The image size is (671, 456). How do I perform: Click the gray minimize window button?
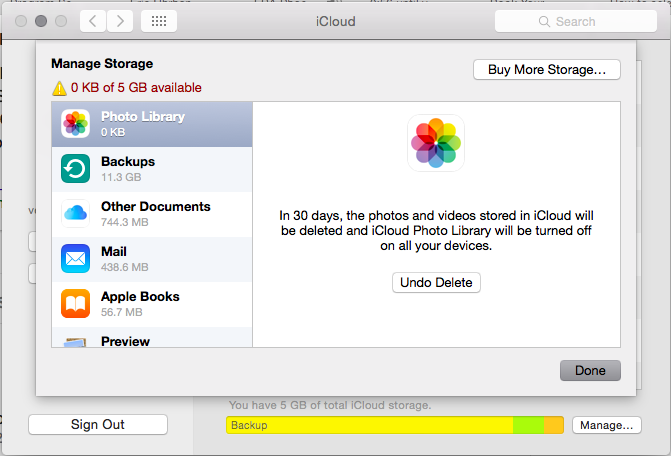tap(41, 21)
